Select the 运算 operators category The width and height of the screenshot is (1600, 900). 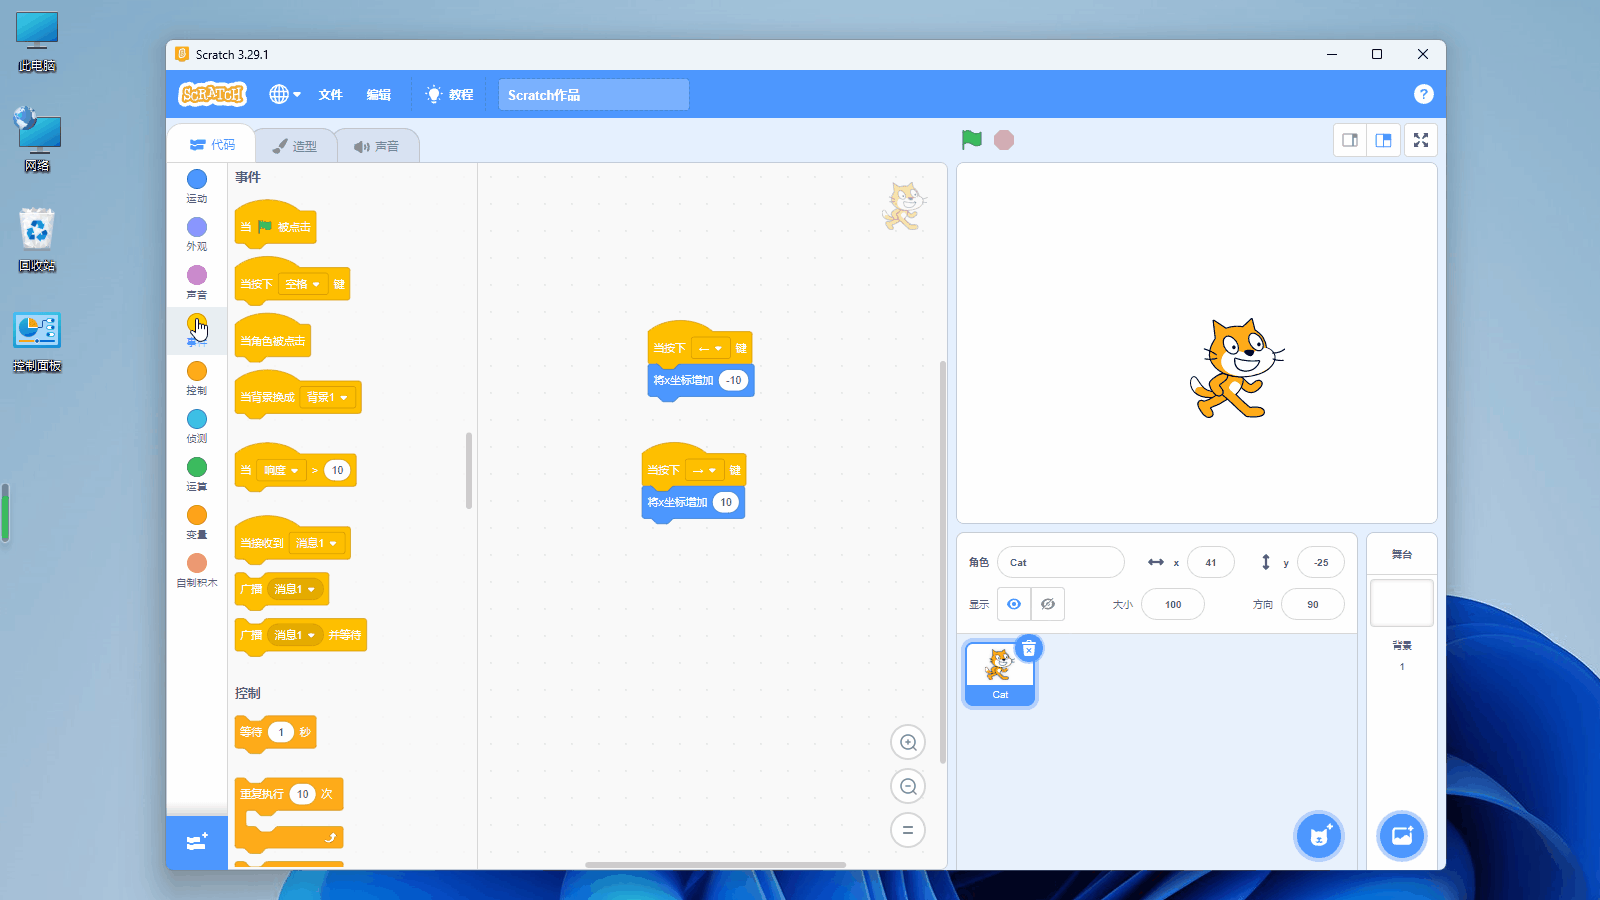pyautogui.click(x=197, y=474)
